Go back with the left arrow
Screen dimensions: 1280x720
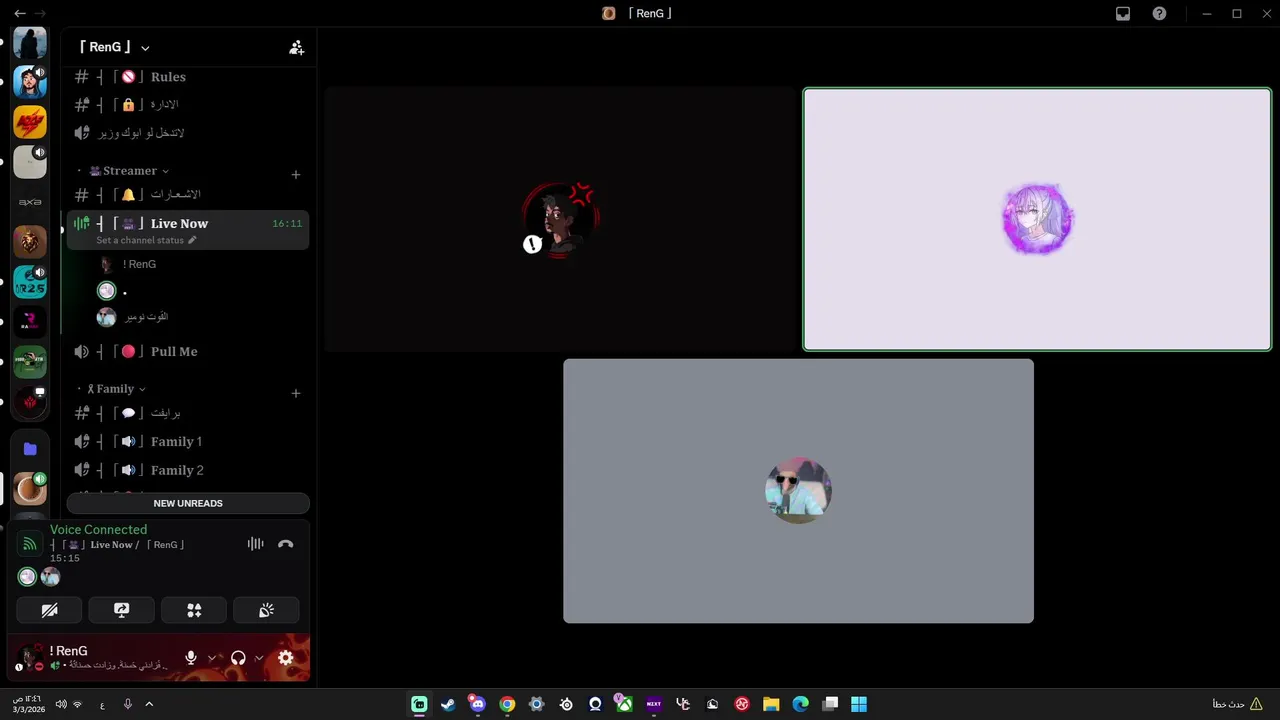tap(19, 14)
